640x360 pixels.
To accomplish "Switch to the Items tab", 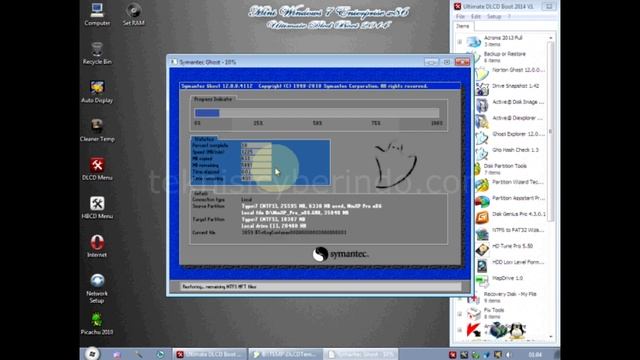I will pyautogui.click(x=463, y=26).
